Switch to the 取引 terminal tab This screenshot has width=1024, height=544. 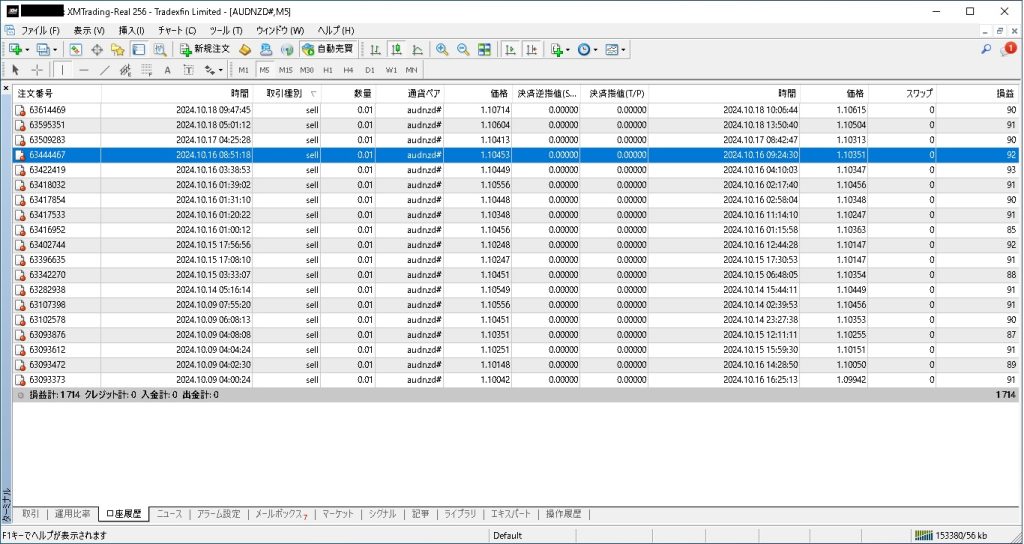pyautogui.click(x=31, y=514)
